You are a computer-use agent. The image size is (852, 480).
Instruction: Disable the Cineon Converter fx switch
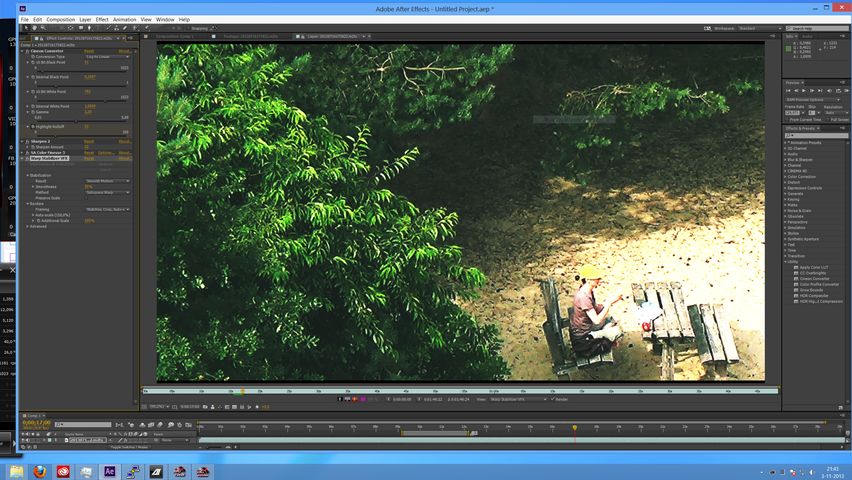click(x=27, y=51)
